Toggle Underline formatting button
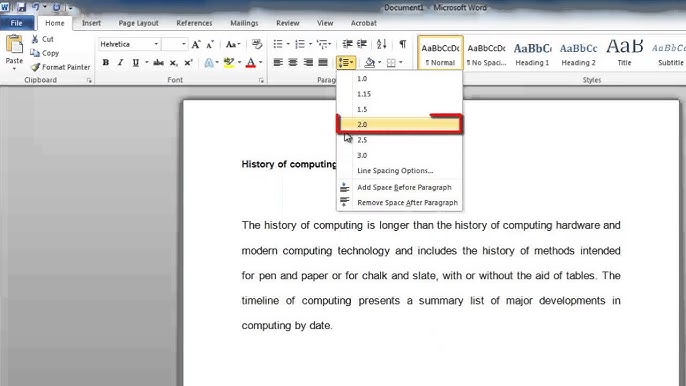This screenshot has width=686, height=386. [x=136, y=63]
